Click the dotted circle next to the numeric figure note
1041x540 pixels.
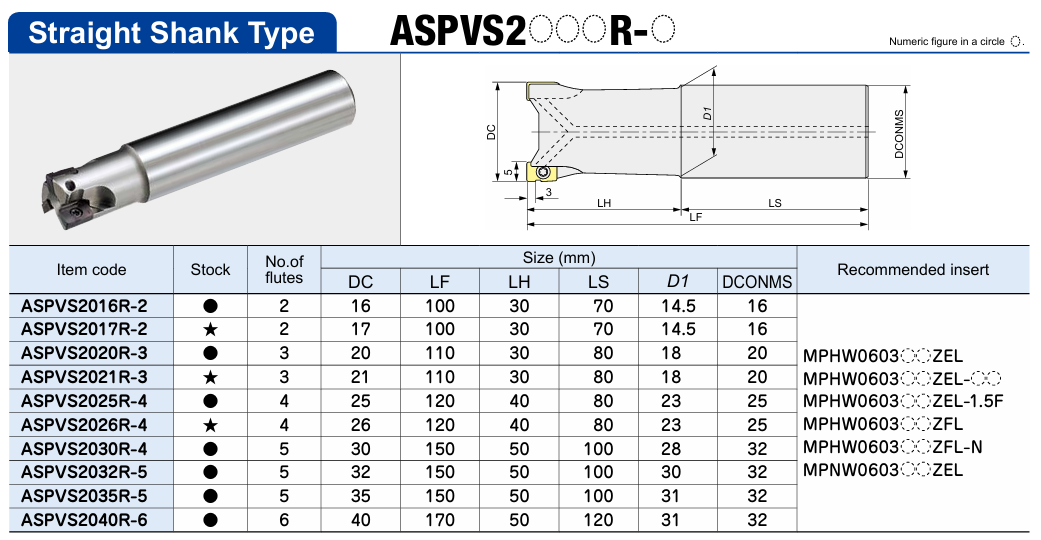click(x=1016, y=42)
